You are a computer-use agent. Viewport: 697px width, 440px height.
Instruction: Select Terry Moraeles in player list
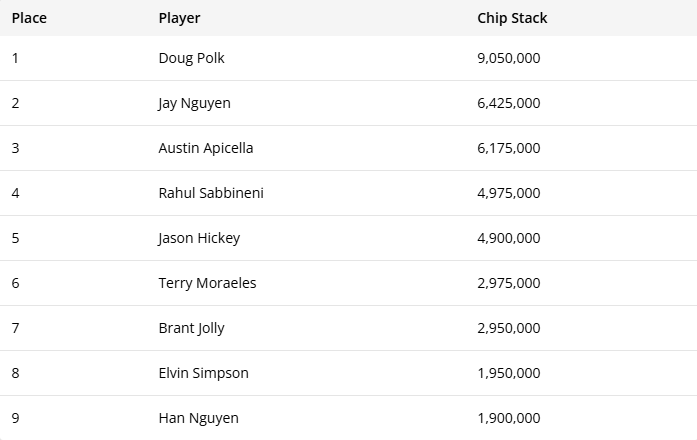tap(208, 283)
